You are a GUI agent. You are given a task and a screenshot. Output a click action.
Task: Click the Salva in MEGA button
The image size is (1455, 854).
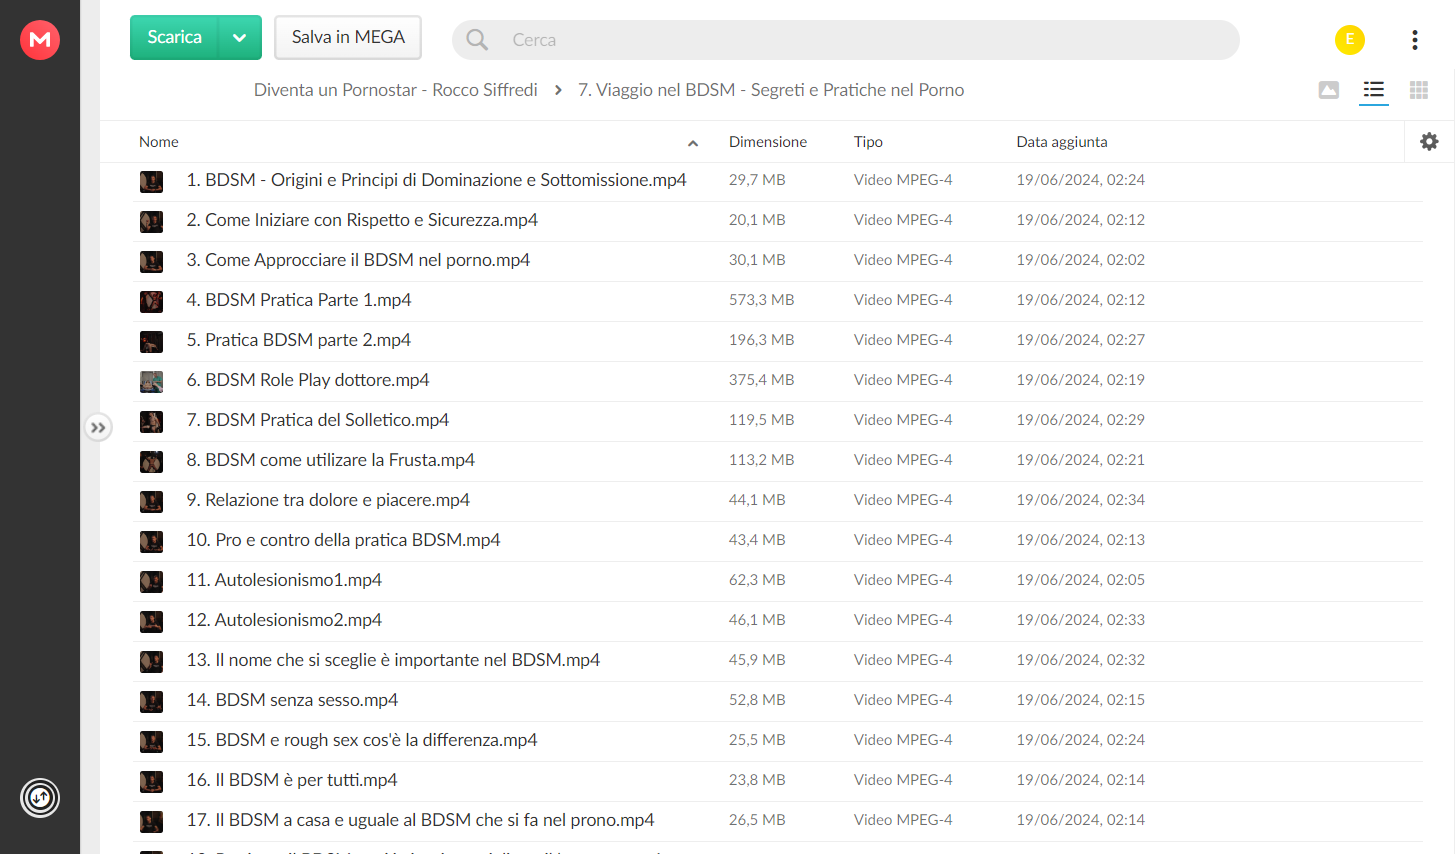point(348,37)
